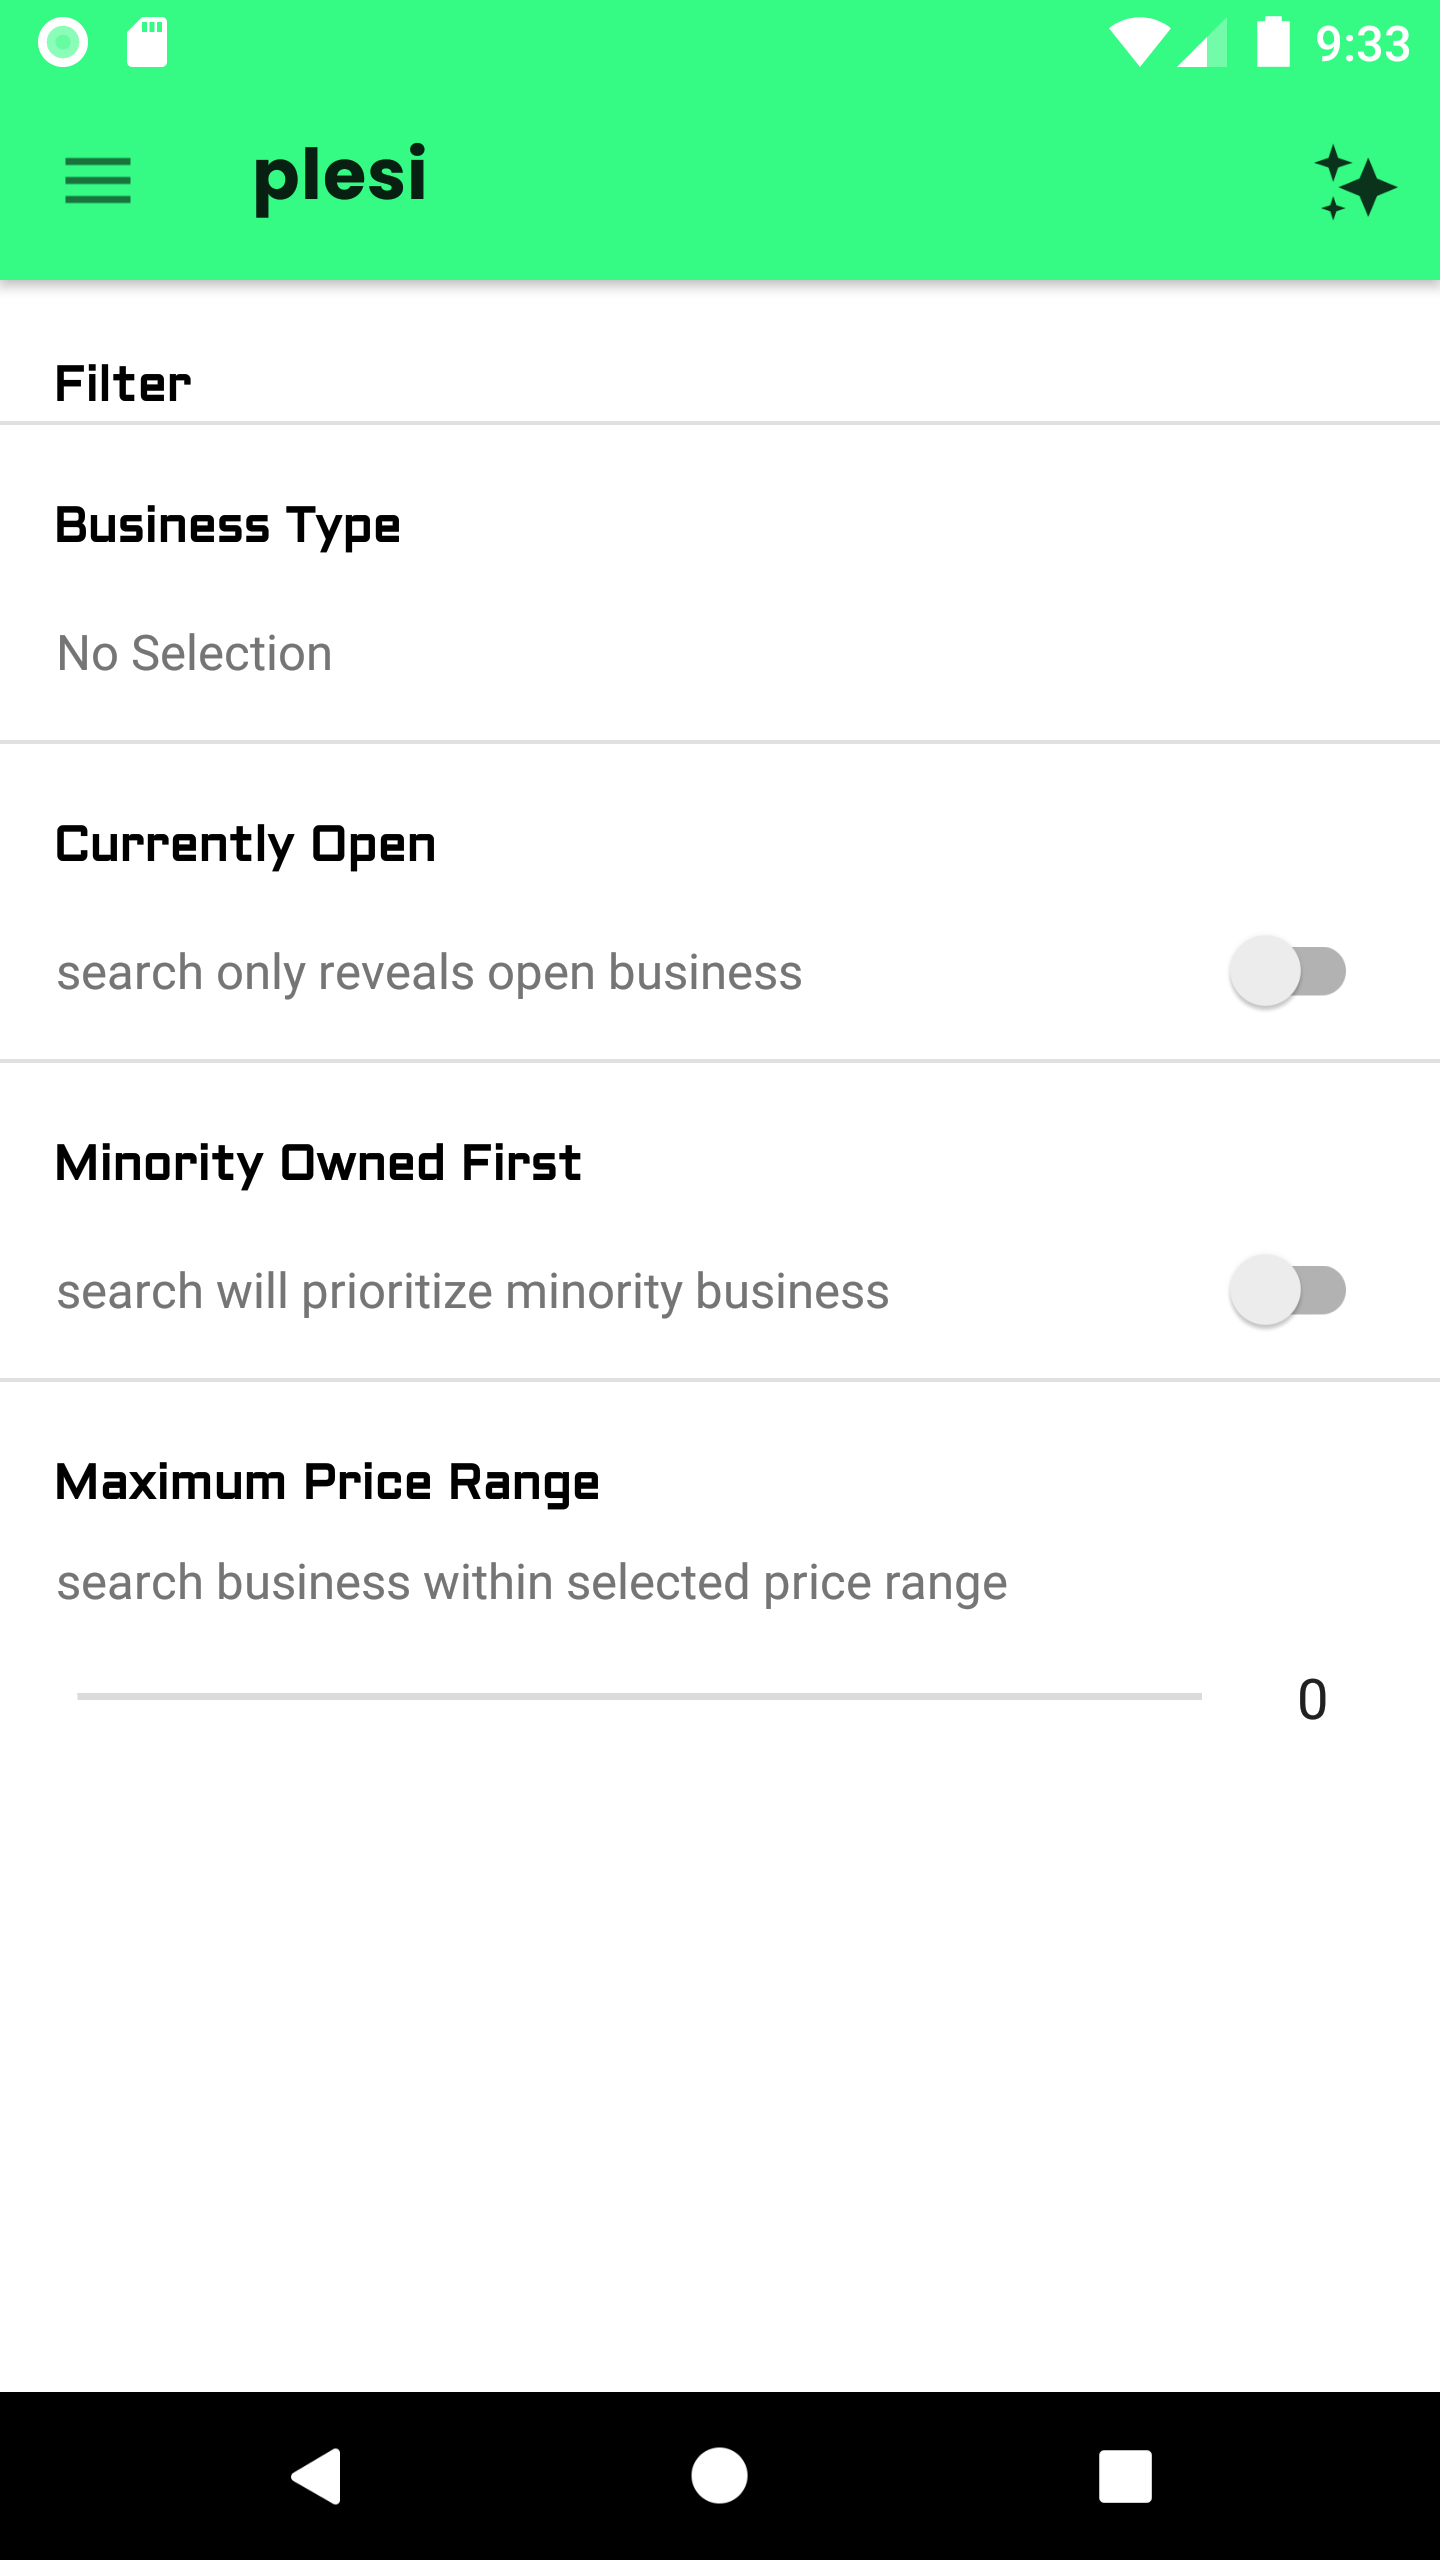The image size is (1440, 2560).
Task: Tap the price range value 0
Action: (x=1312, y=1700)
